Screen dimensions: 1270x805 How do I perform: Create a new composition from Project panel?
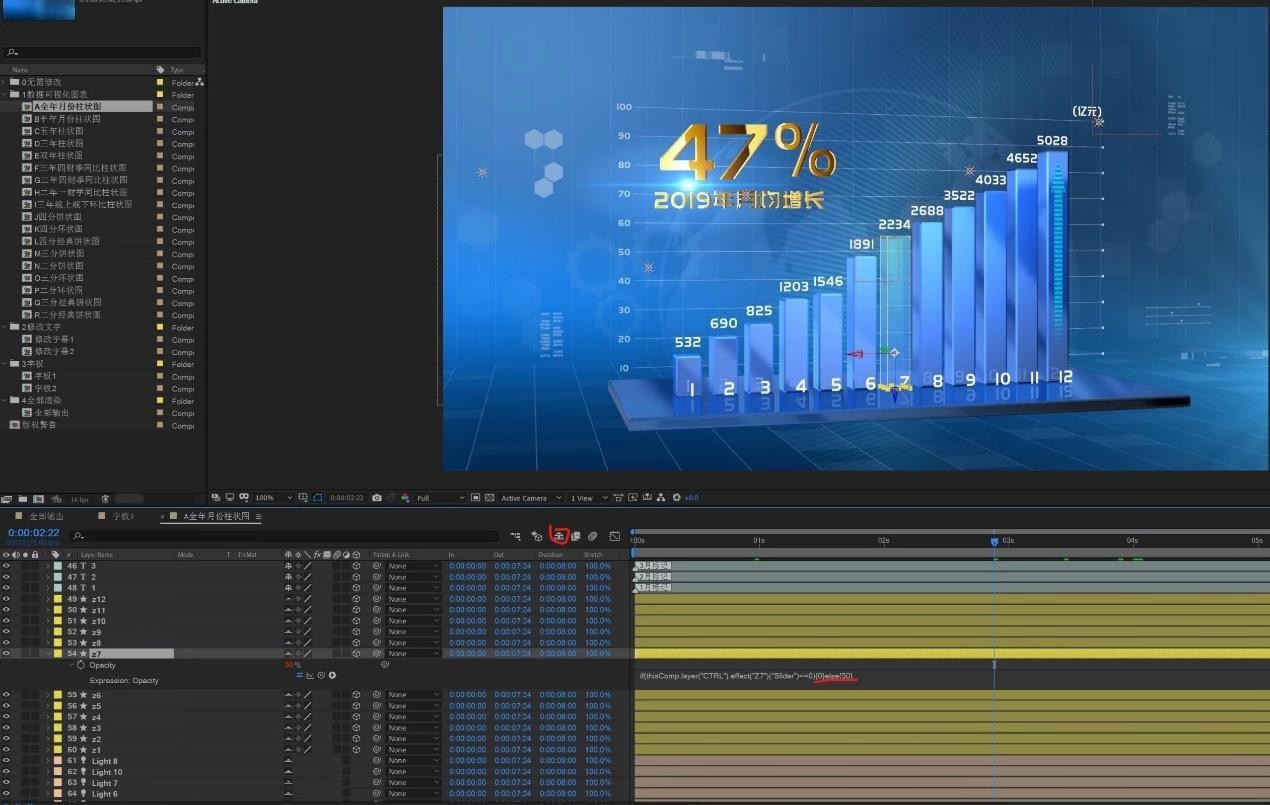(38, 498)
